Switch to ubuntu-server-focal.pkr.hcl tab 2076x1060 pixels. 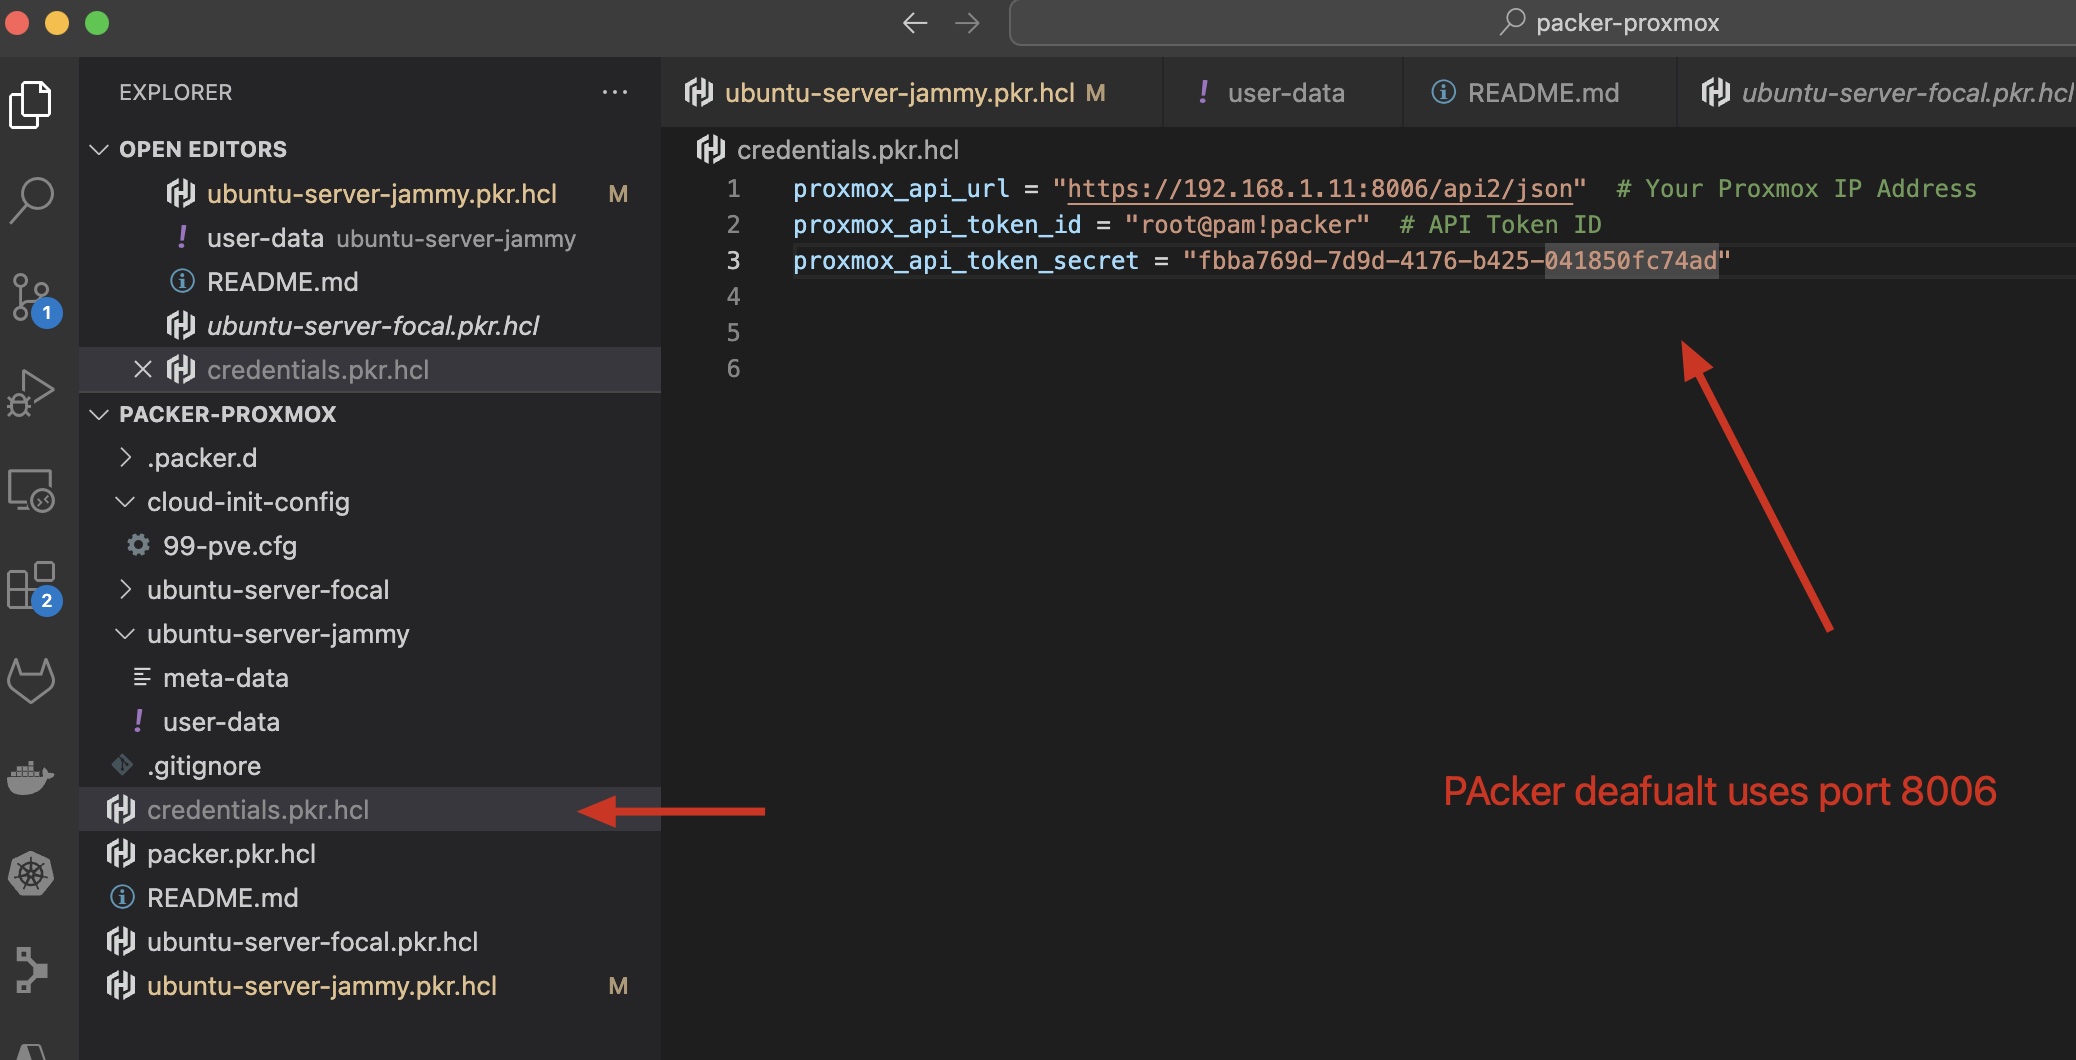tap(1878, 93)
